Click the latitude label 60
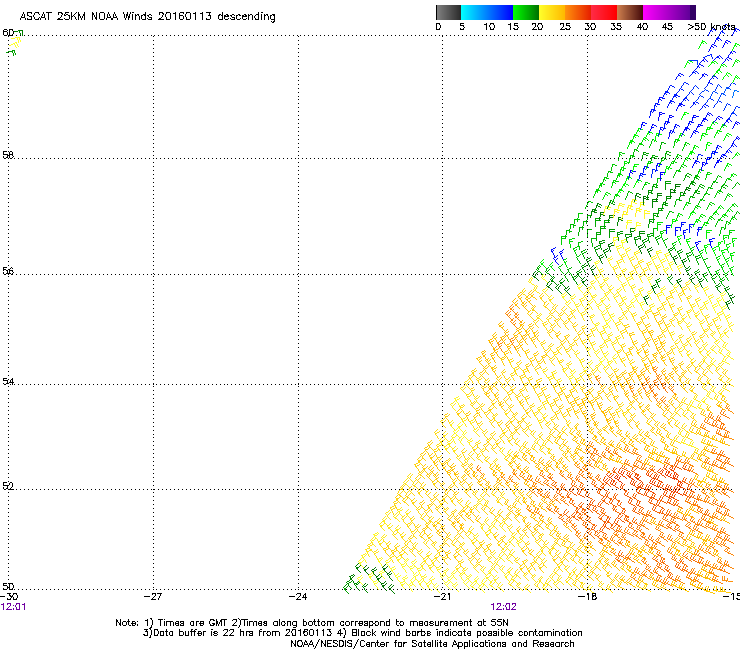This screenshot has height=650, width=740. (8, 33)
